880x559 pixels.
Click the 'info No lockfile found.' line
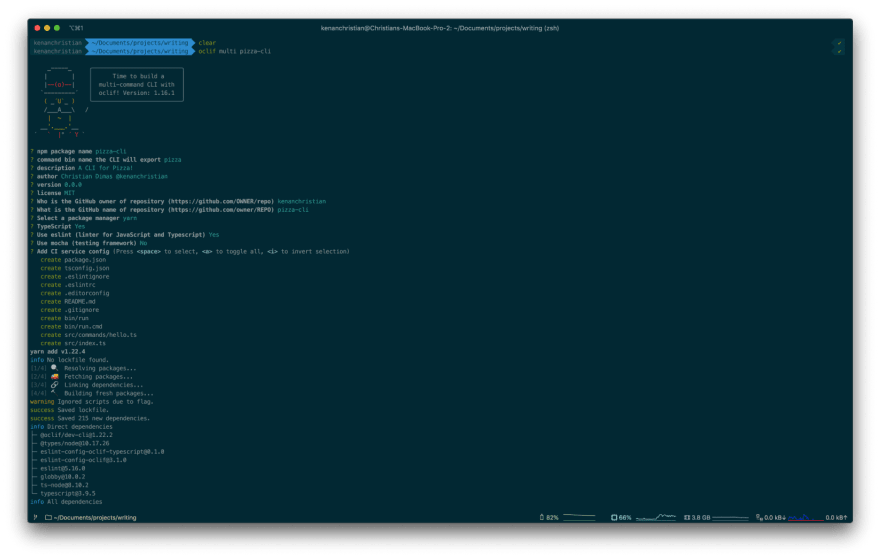click(70, 360)
